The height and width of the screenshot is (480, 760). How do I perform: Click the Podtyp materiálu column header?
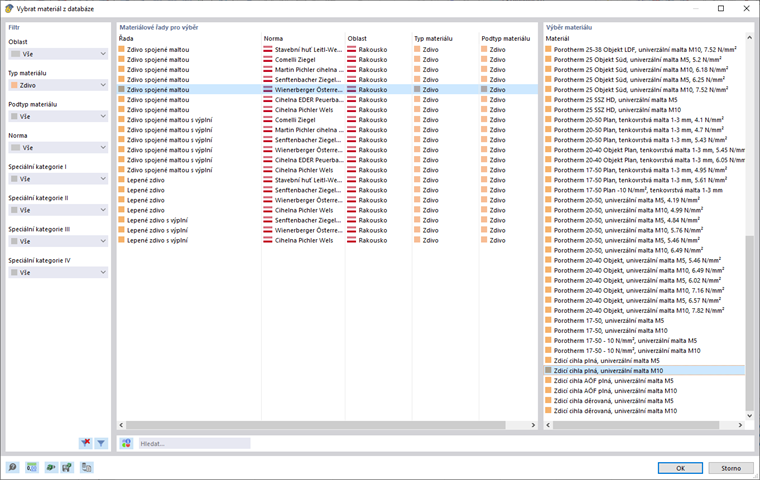coord(508,38)
